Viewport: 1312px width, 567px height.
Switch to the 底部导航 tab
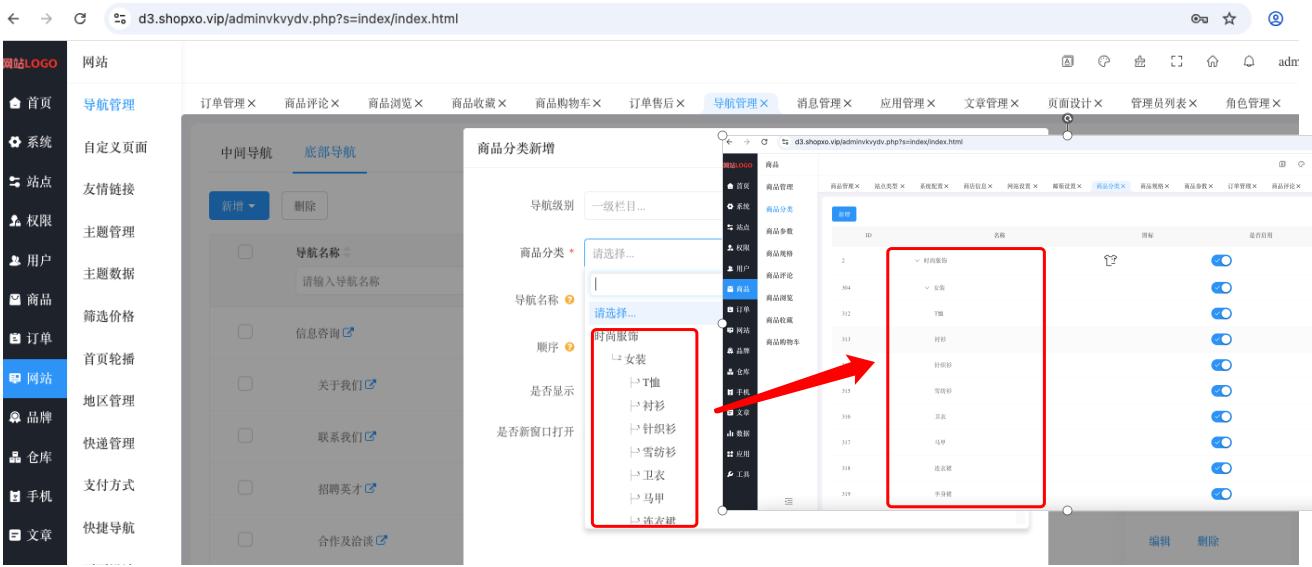tap(330, 152)
